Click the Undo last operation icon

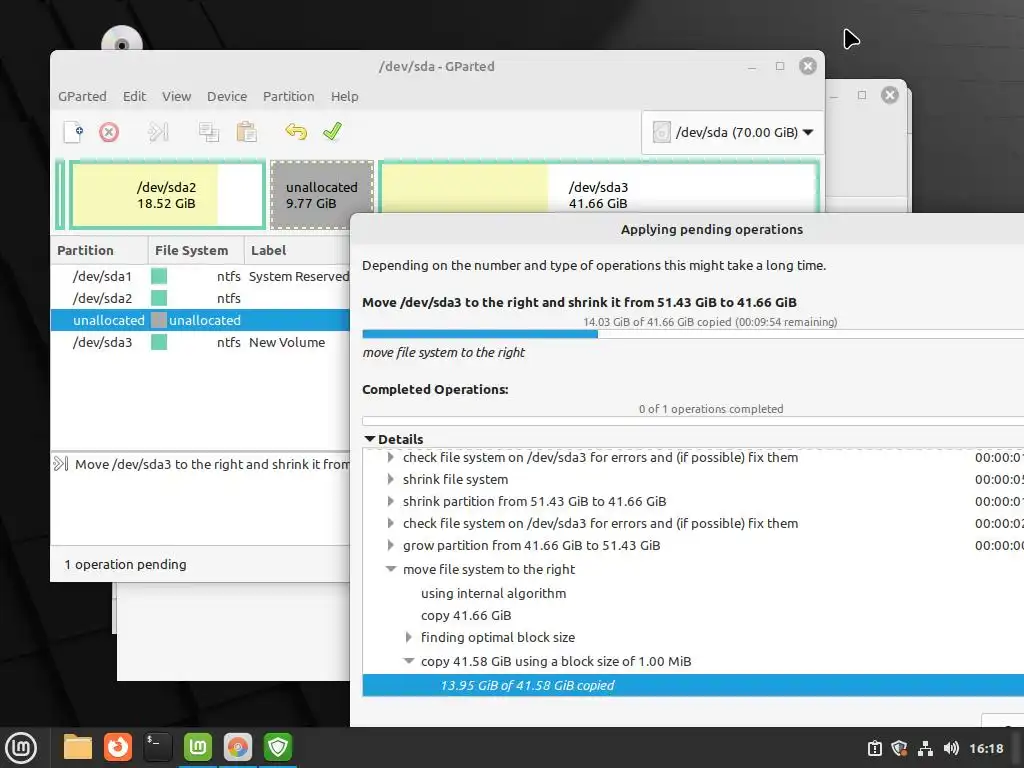(296, 132)
